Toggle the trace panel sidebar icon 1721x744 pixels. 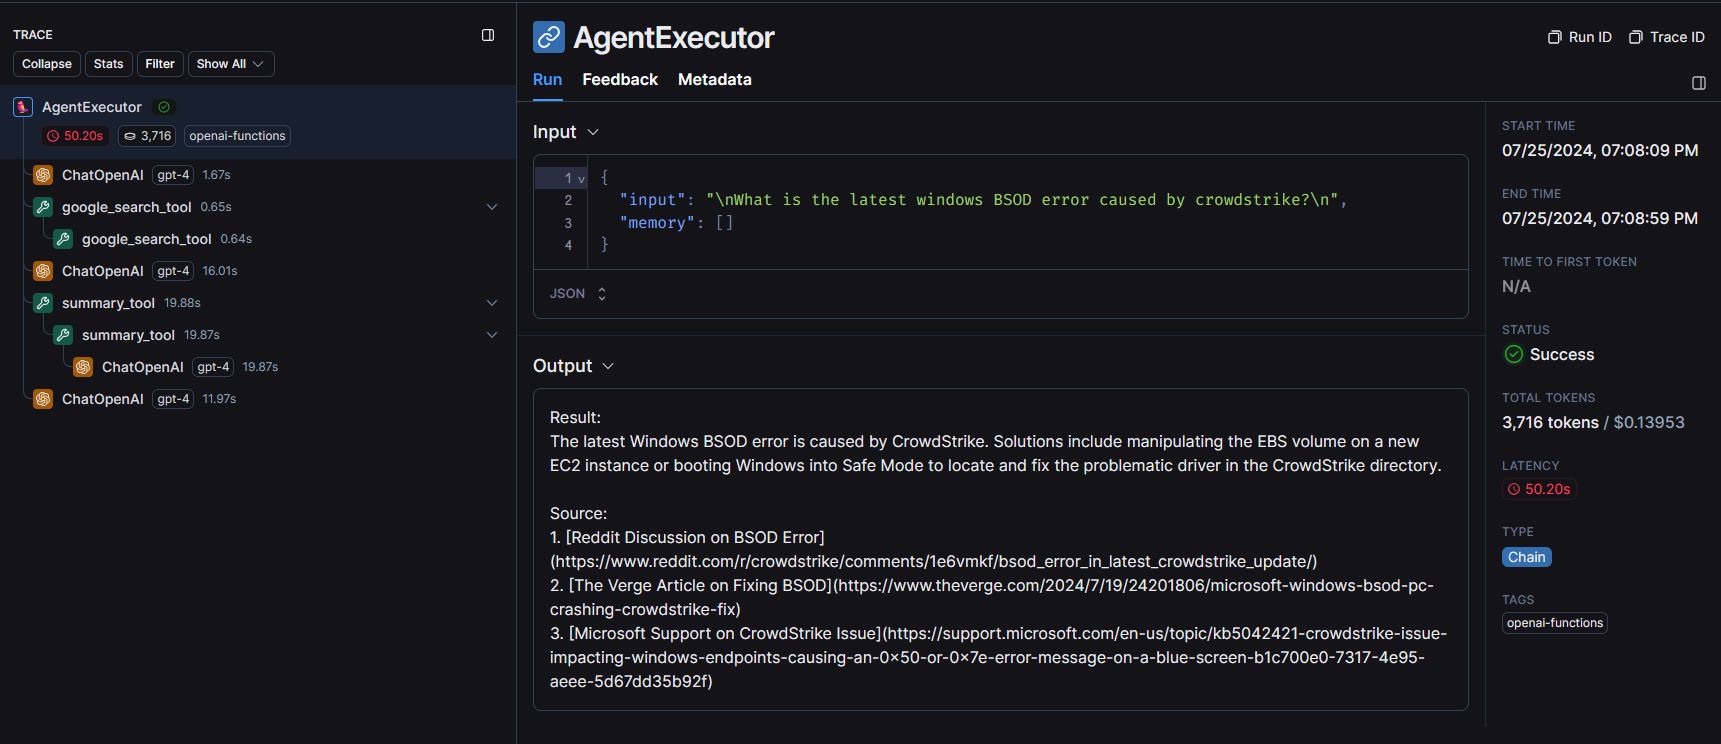(488, 35)
